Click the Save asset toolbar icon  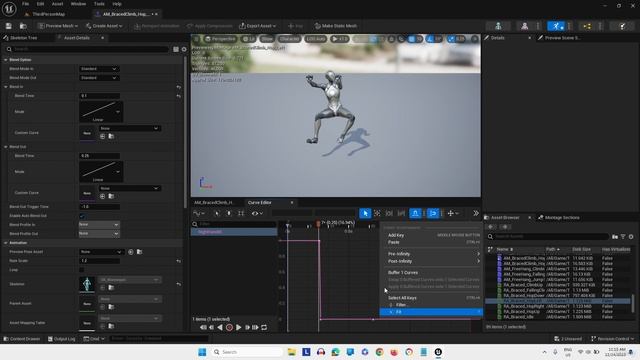pyautogui.click(x=9, y=26)
